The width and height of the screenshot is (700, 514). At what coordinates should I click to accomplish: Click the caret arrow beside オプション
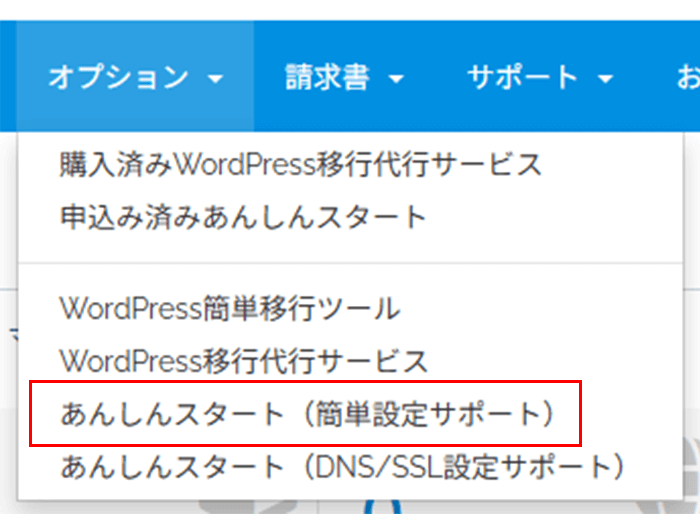coord(217,79)
